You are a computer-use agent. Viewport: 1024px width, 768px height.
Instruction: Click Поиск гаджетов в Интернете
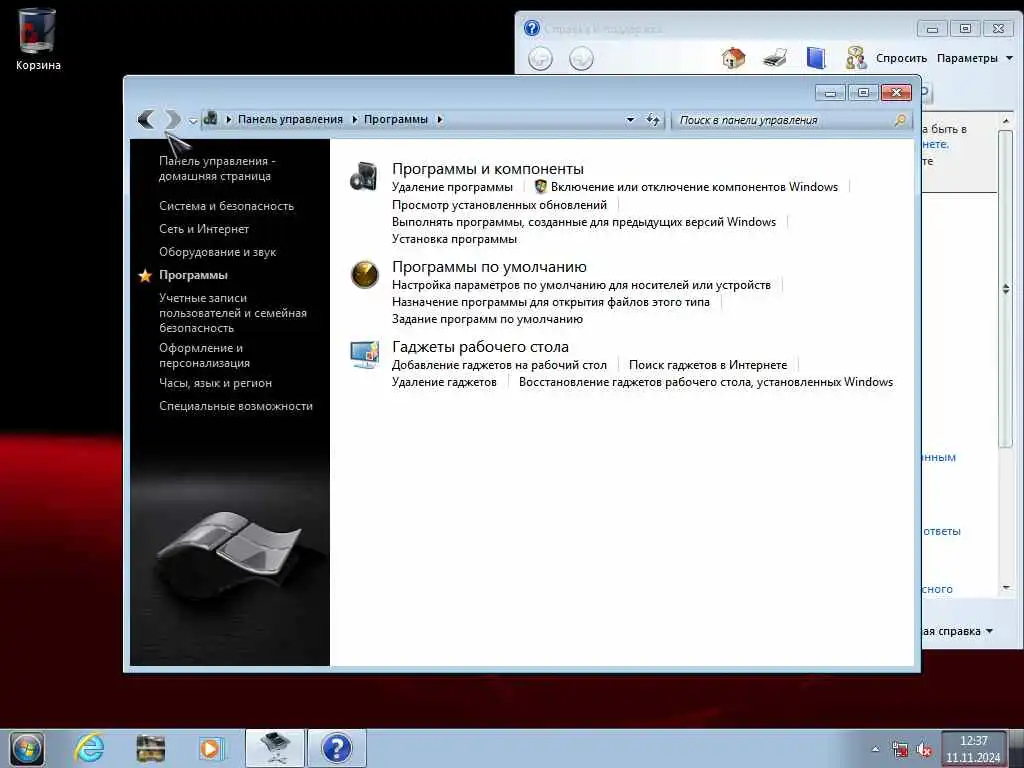coord(708,365)
